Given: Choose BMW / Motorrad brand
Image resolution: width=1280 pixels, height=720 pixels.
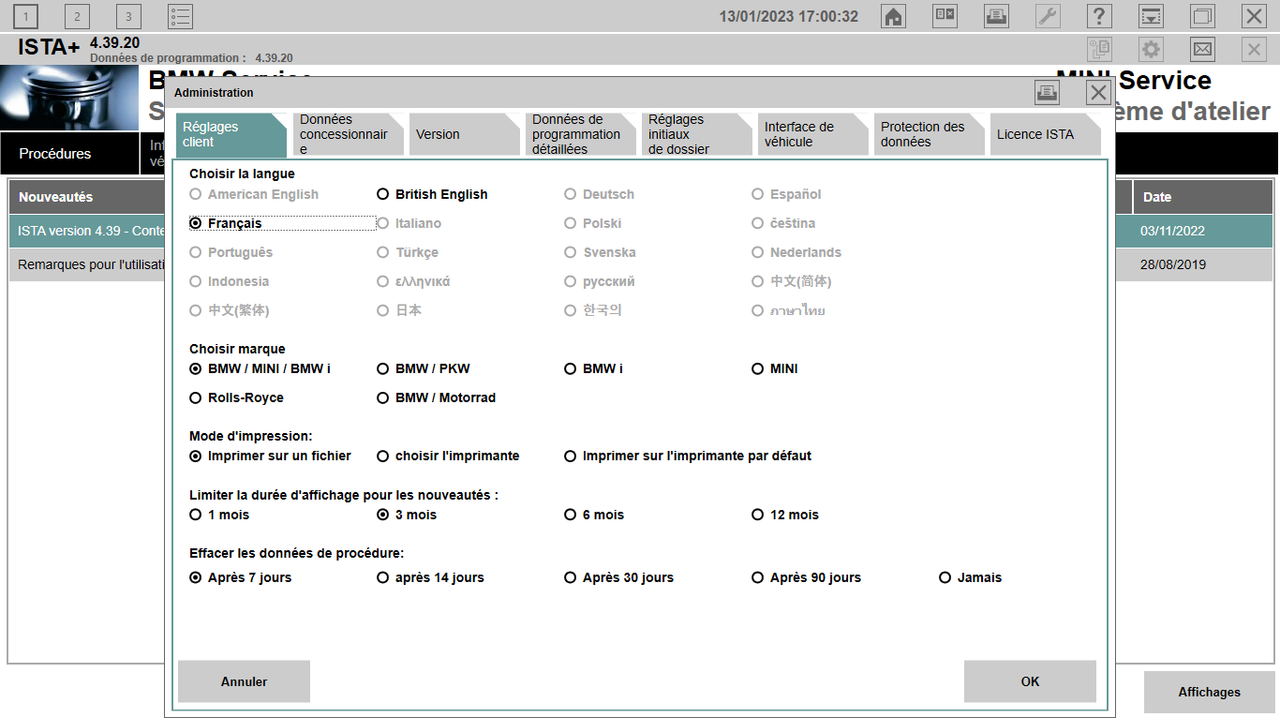Looking at the screenshot, I should (x=436, y=397).
